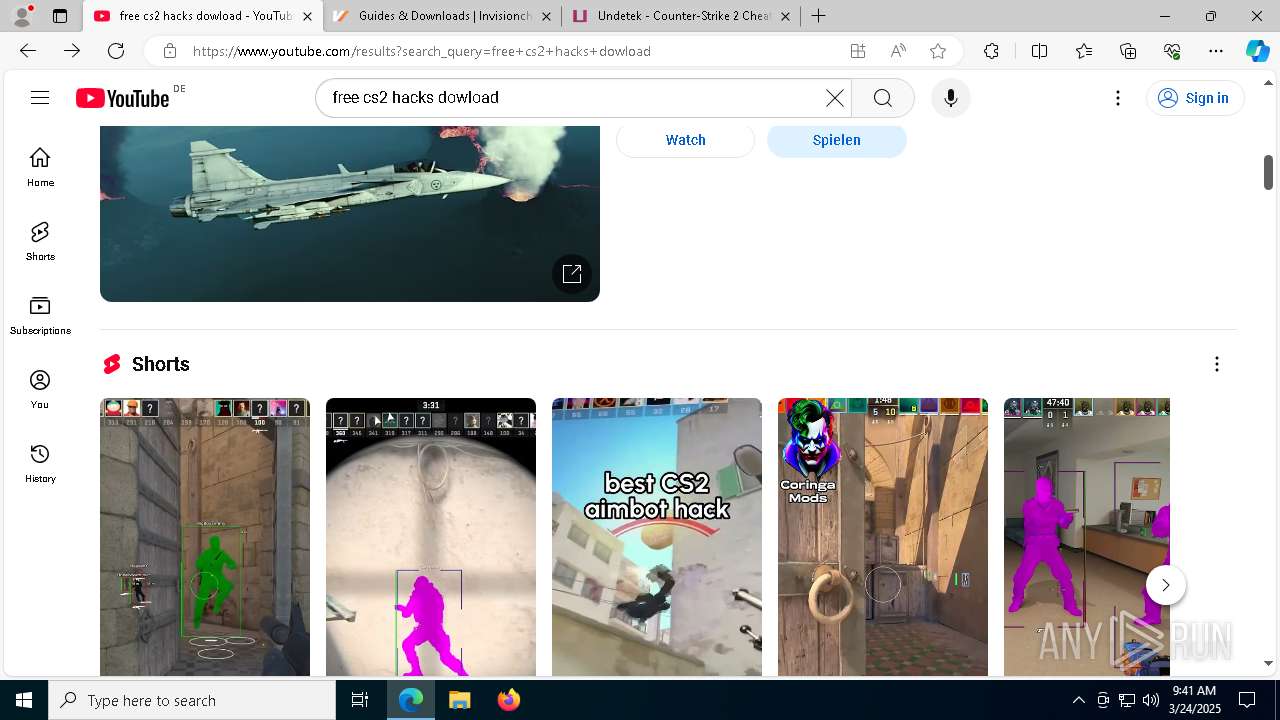Click the Windows taskbar search box
Screen dimensions: 1280x720
tap(192, 700)
